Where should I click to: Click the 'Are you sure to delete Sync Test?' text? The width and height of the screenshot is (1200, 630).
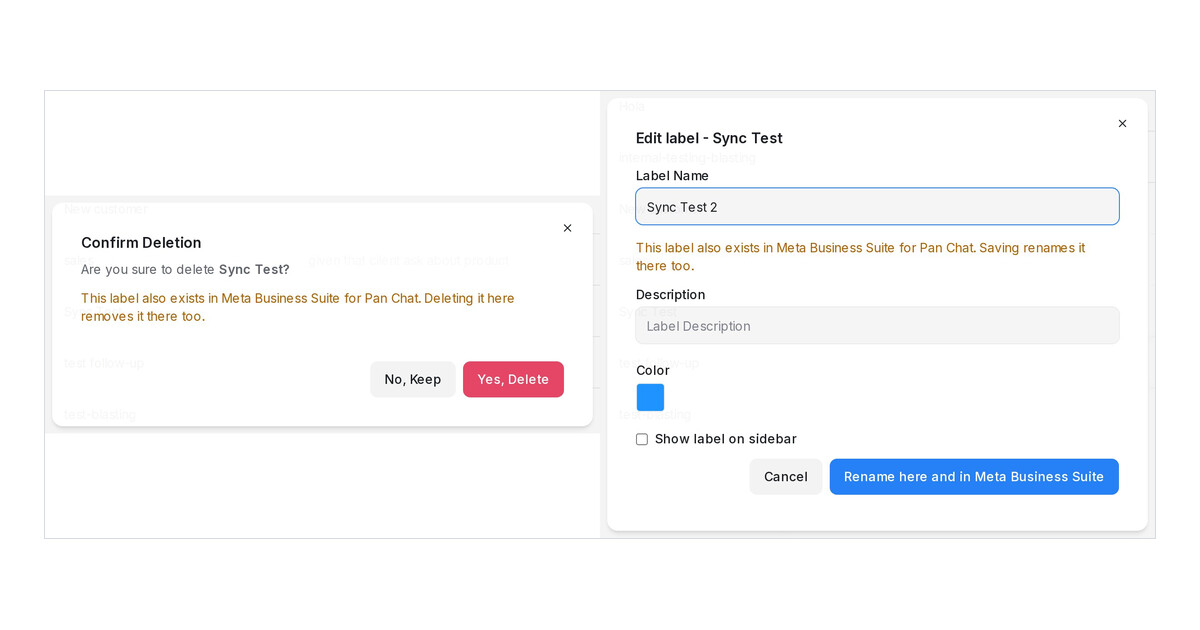point(185,269)
